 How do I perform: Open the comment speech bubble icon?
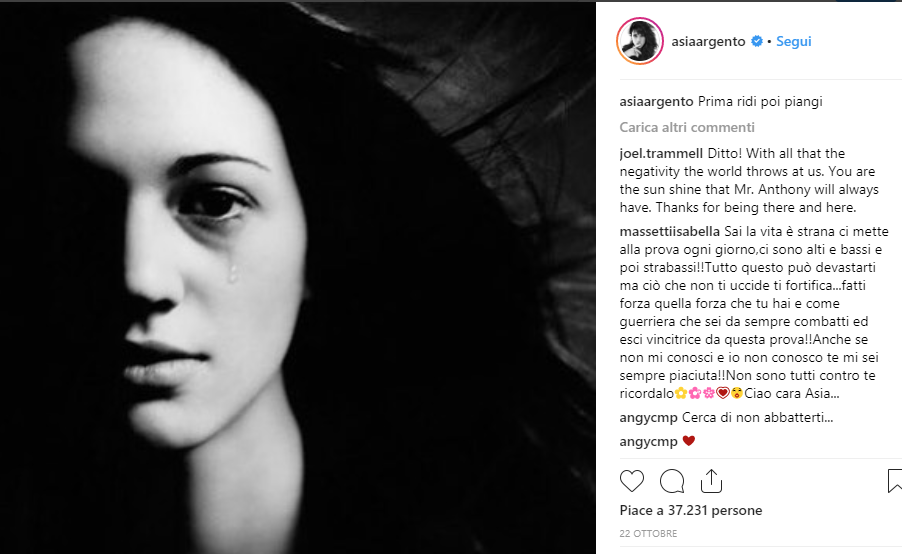[x=671, y=481]
